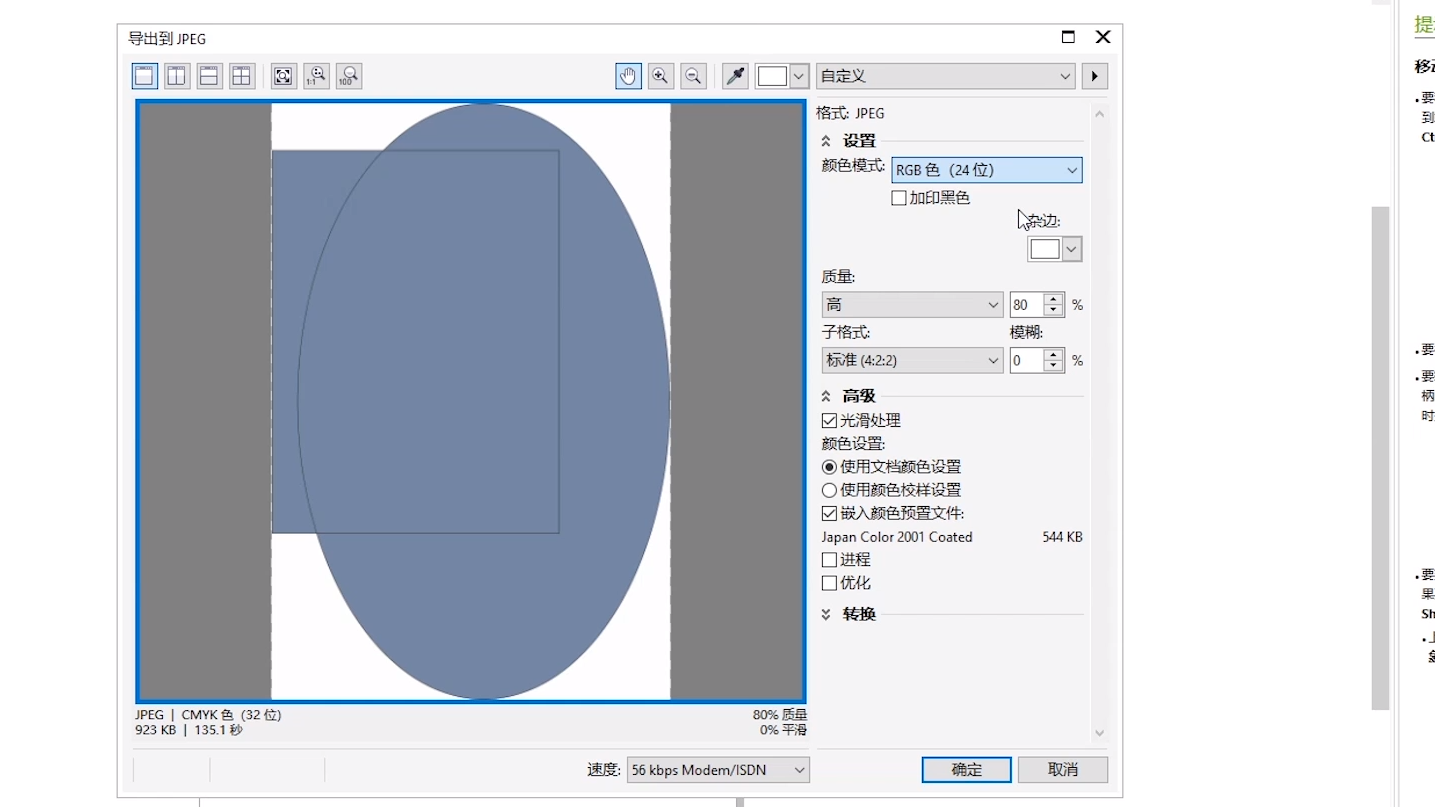Image resolution: width=1435 pixels, height=807 pixels.
Task: Select full single preview layout
Action: (x=145, y=76)
